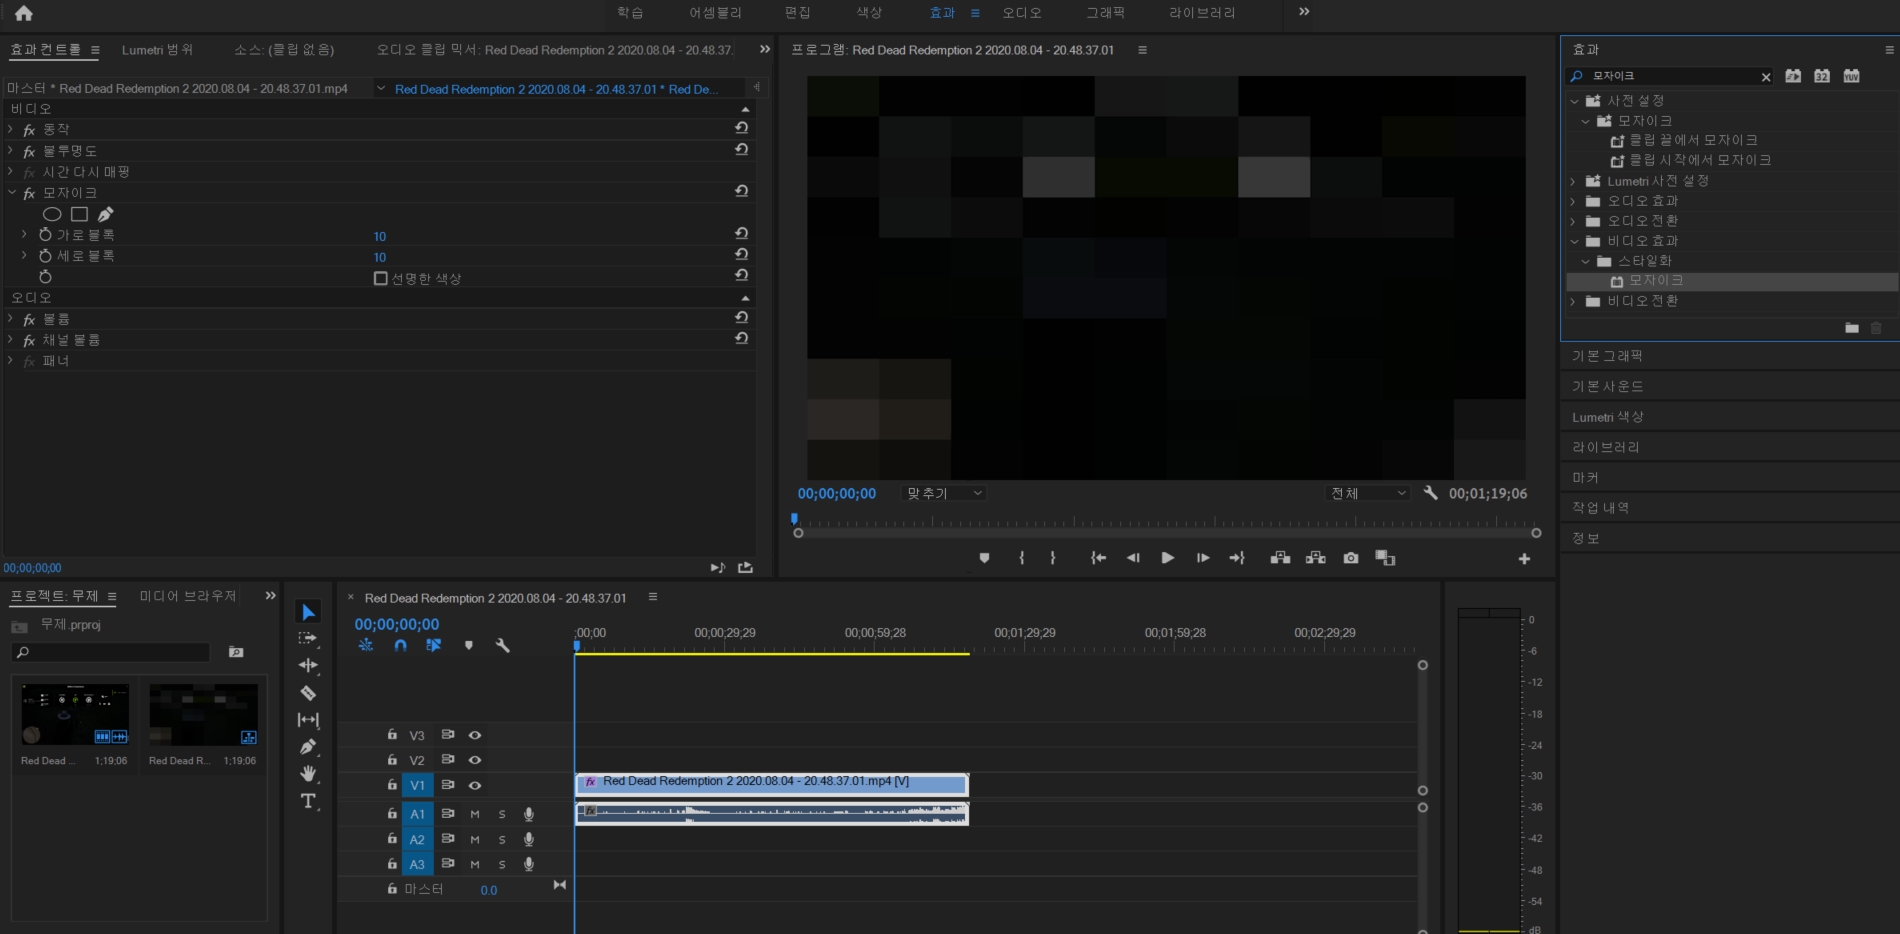
Task: Open the 기본 사운드 panel
Action: (x=1608, y=386)
